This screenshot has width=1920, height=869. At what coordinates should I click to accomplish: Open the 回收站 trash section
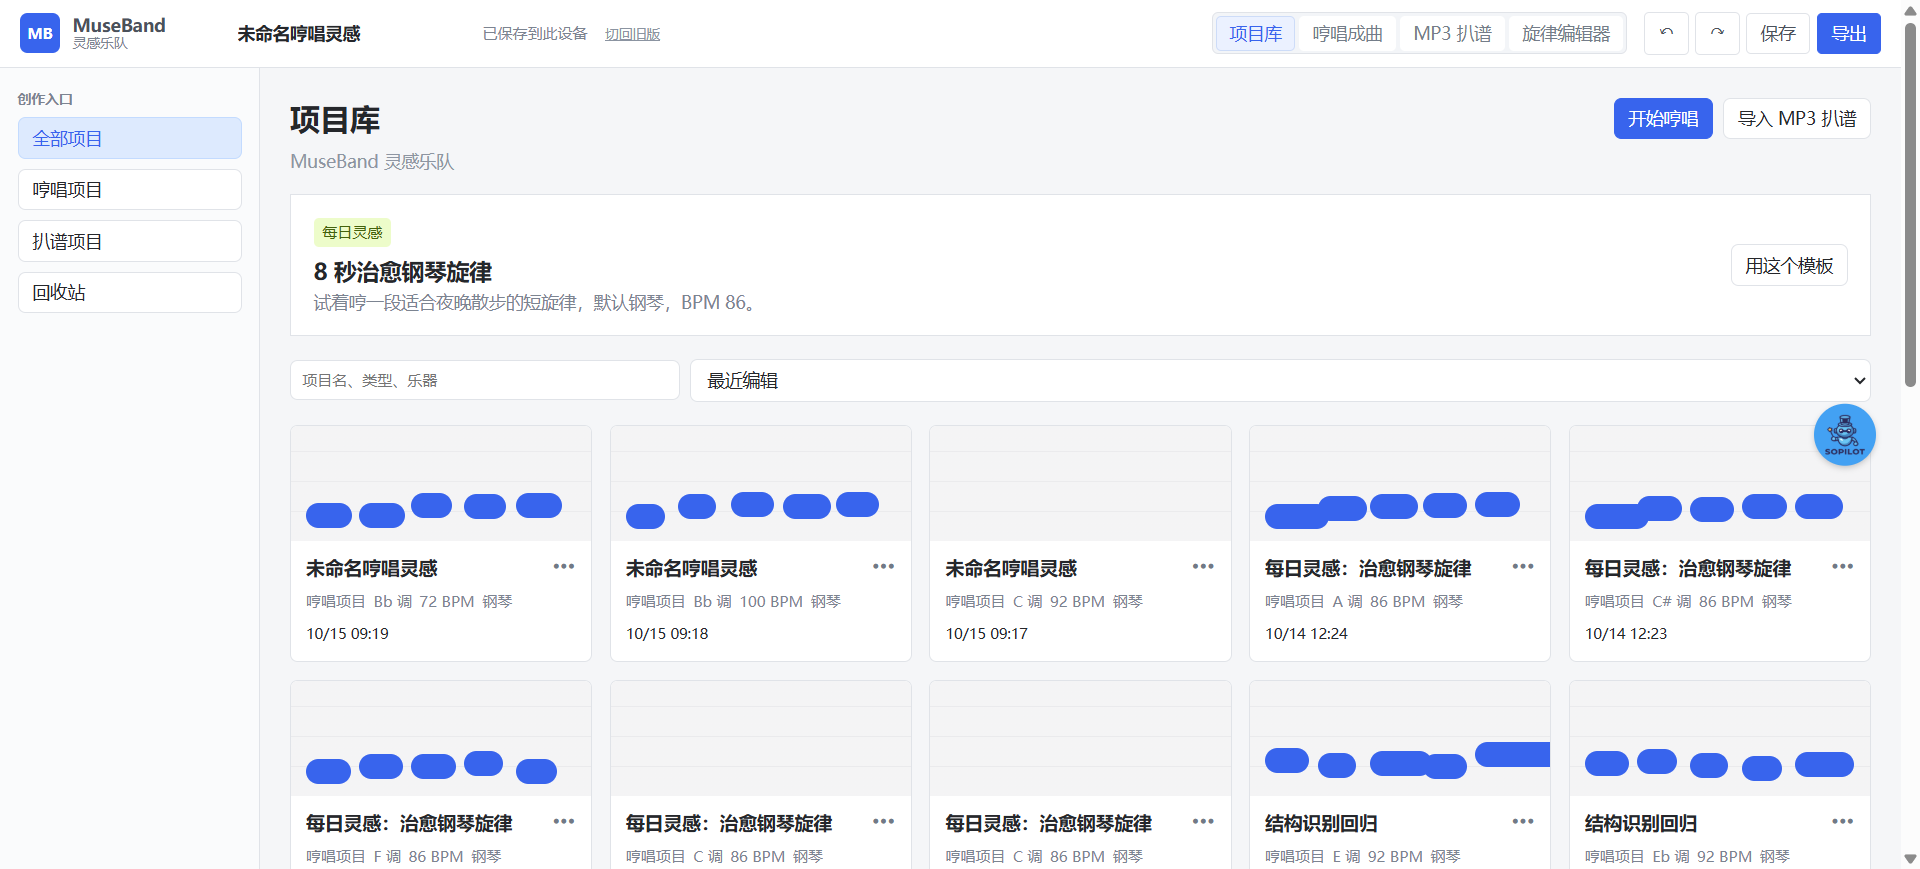pyautogui.click(x=130, y=292)
